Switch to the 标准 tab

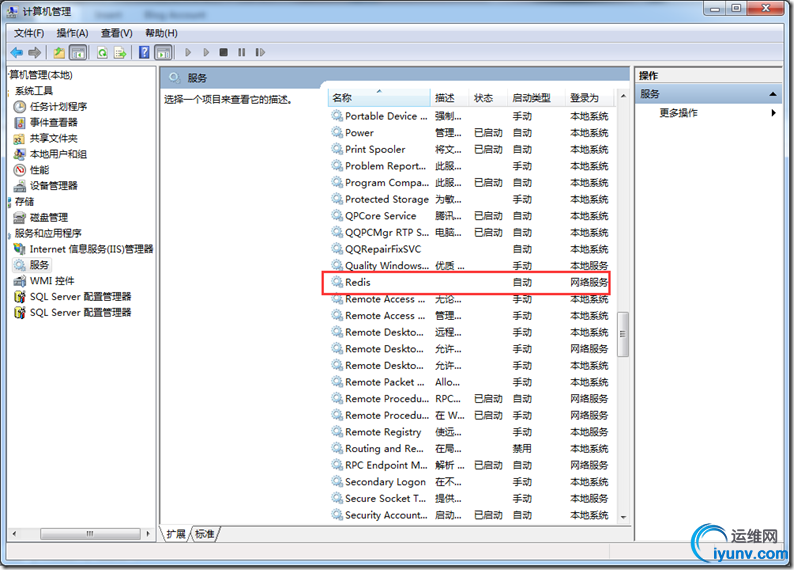(x=205, y=534)
